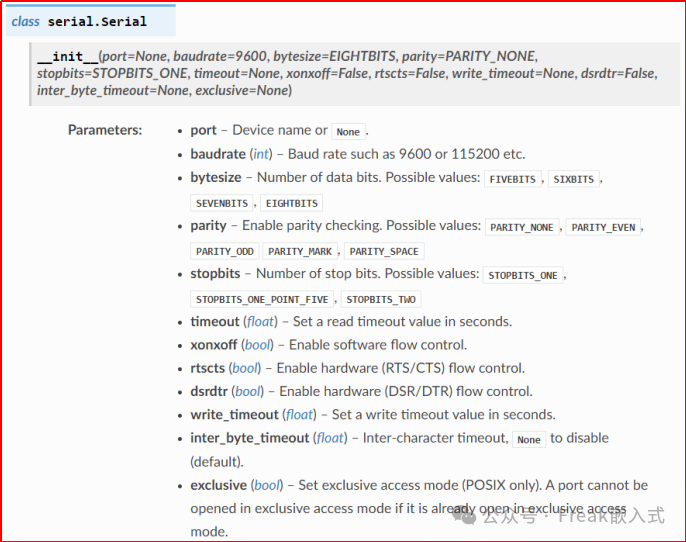Open the int type link beside baudrate
Viewport: 686px width, 542px height.
[x=261, y=154]
